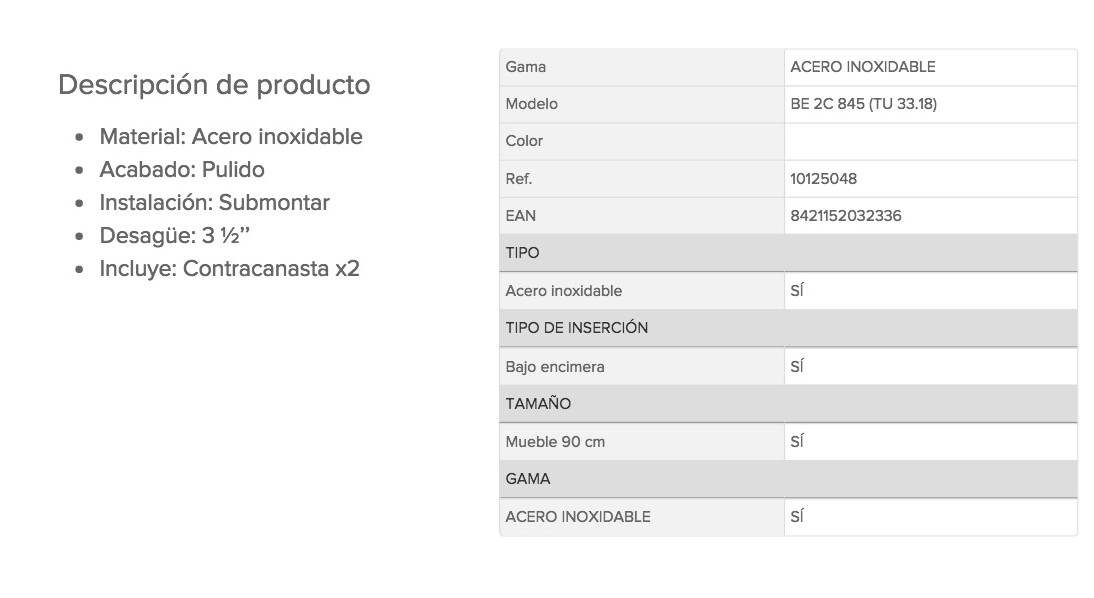Click the Descripción de producto heading
The height and width of the screenshot is (598, 1094).
214,85
